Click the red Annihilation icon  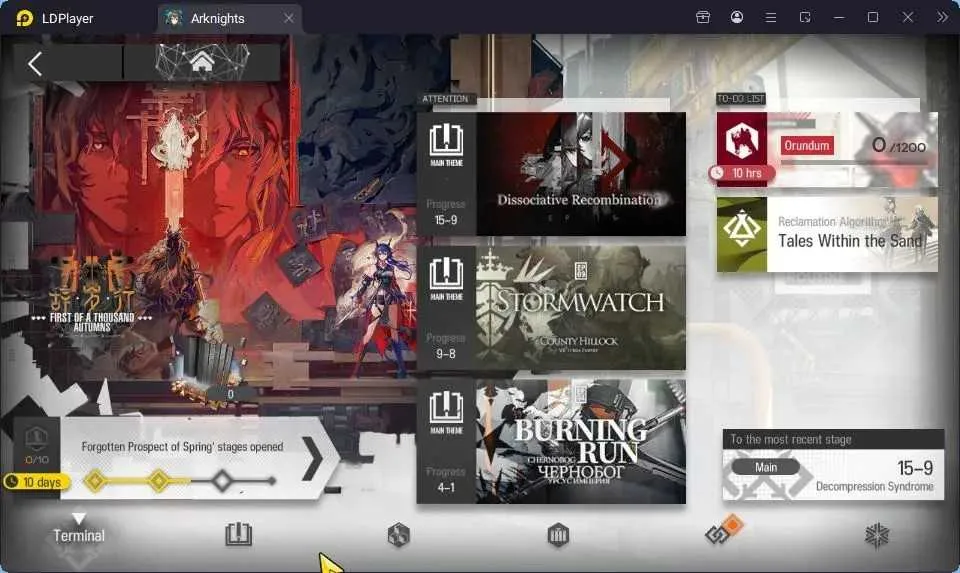[742, 141]
